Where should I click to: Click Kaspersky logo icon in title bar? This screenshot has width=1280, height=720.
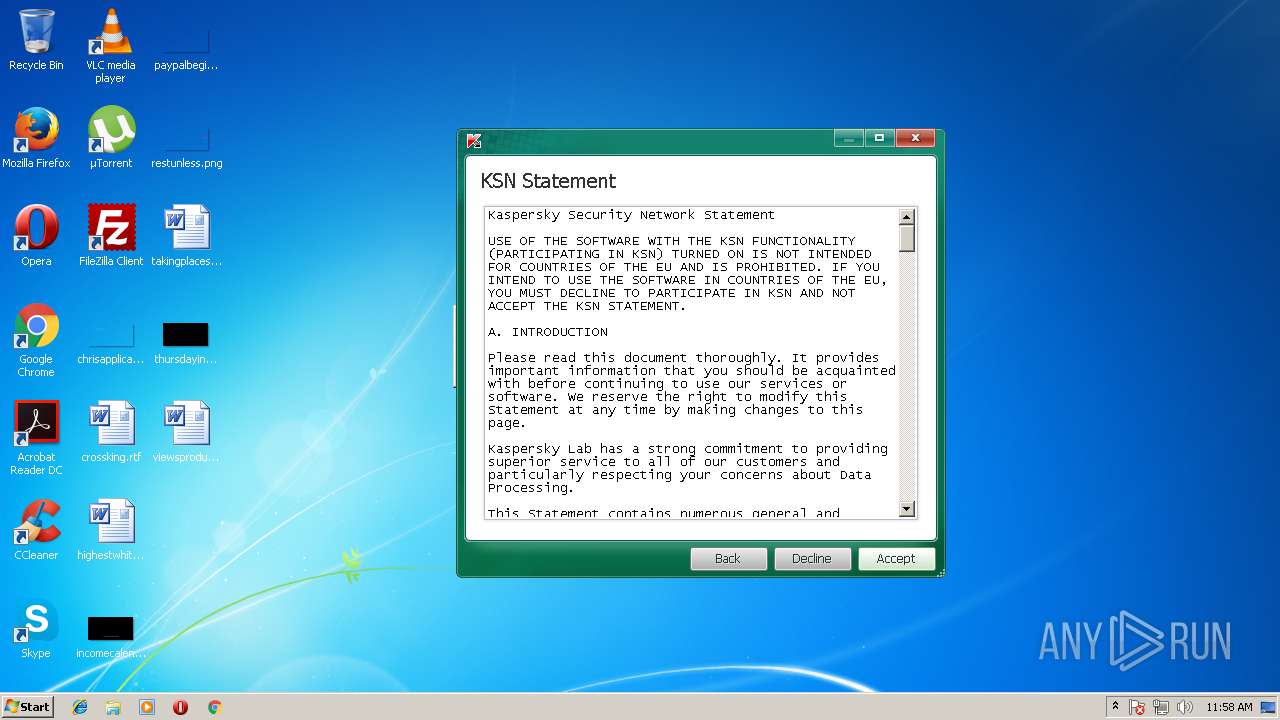click(x=474, y=140)
